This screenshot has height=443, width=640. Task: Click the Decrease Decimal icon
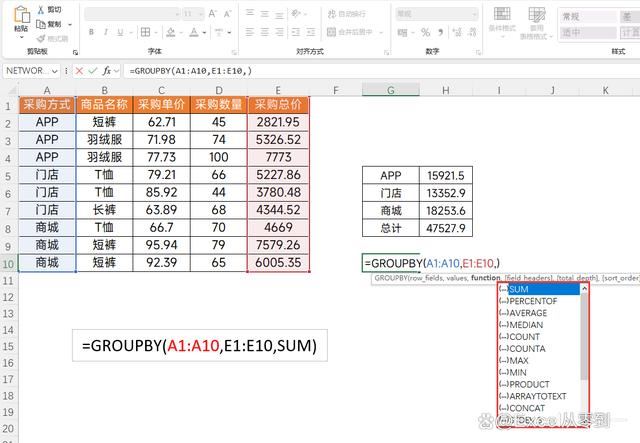tap(472, 32)
